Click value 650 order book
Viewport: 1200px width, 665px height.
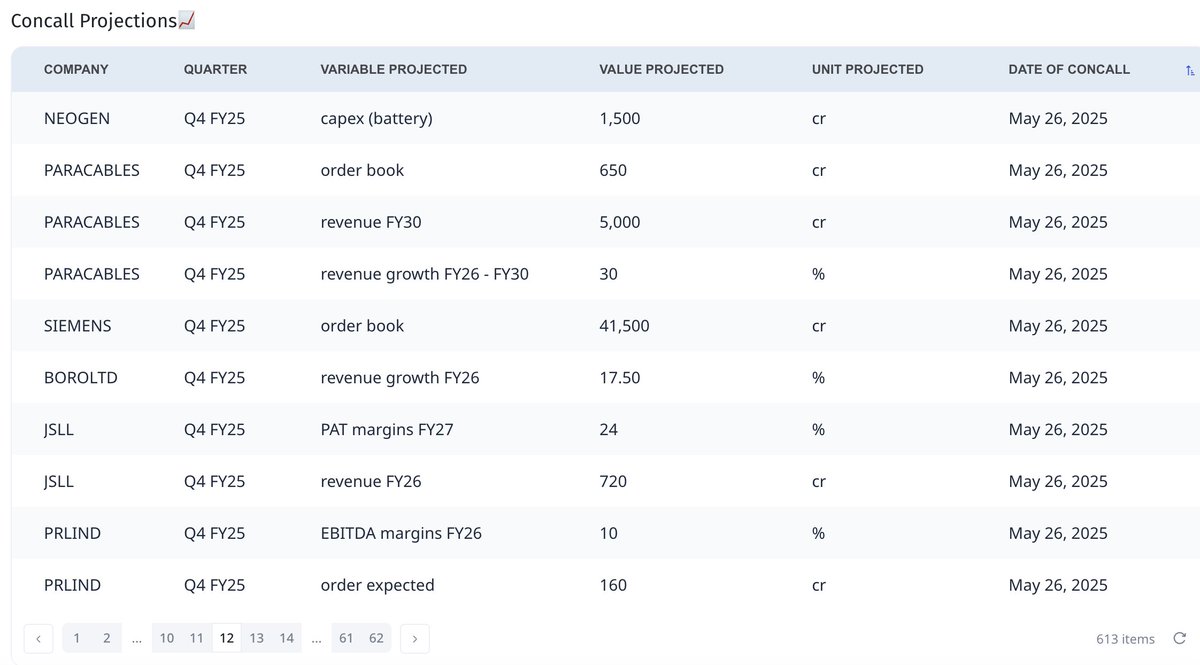(613, 170)
